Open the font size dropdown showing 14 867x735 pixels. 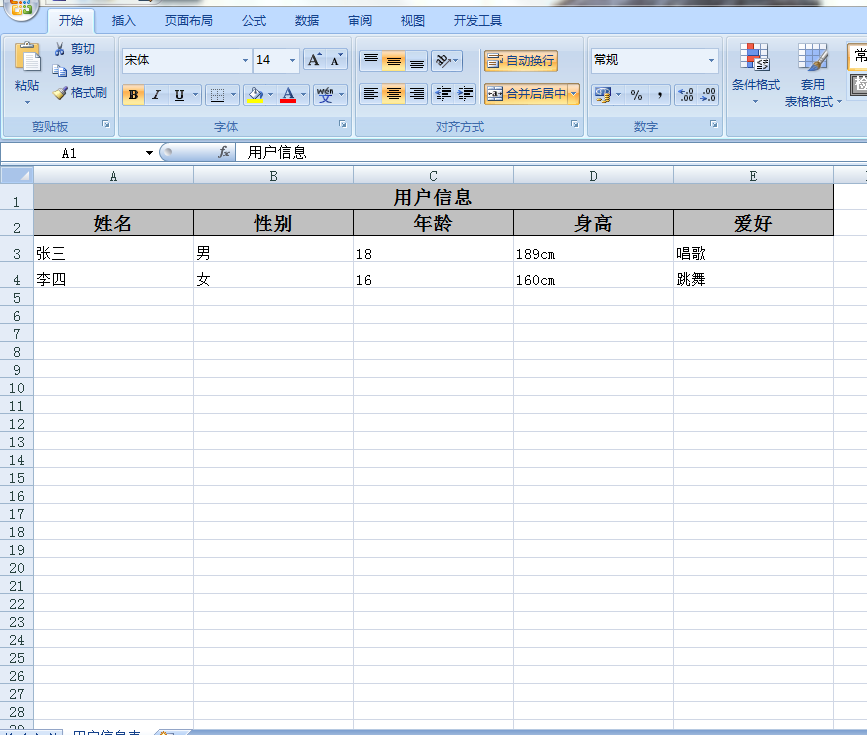tap(293, 60)
